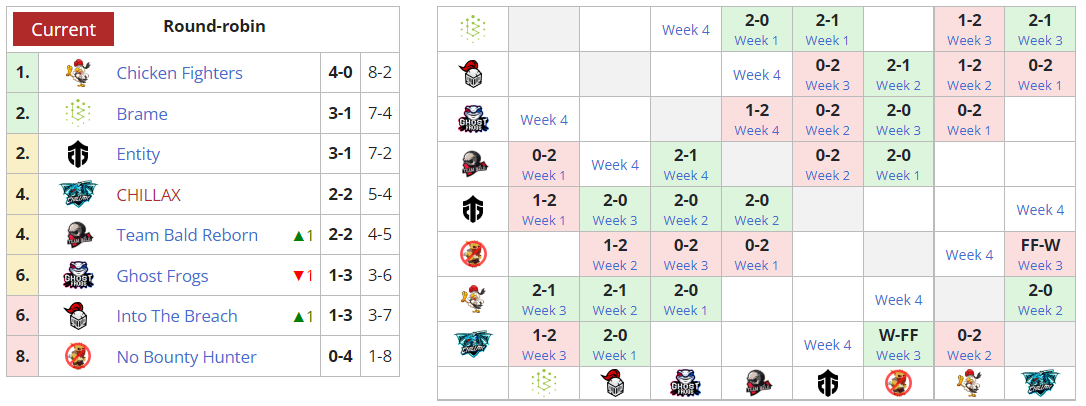The image size is (1086, 406).
Task: Click Brame logo in crosstable bottom row
Action: (544, 384)
